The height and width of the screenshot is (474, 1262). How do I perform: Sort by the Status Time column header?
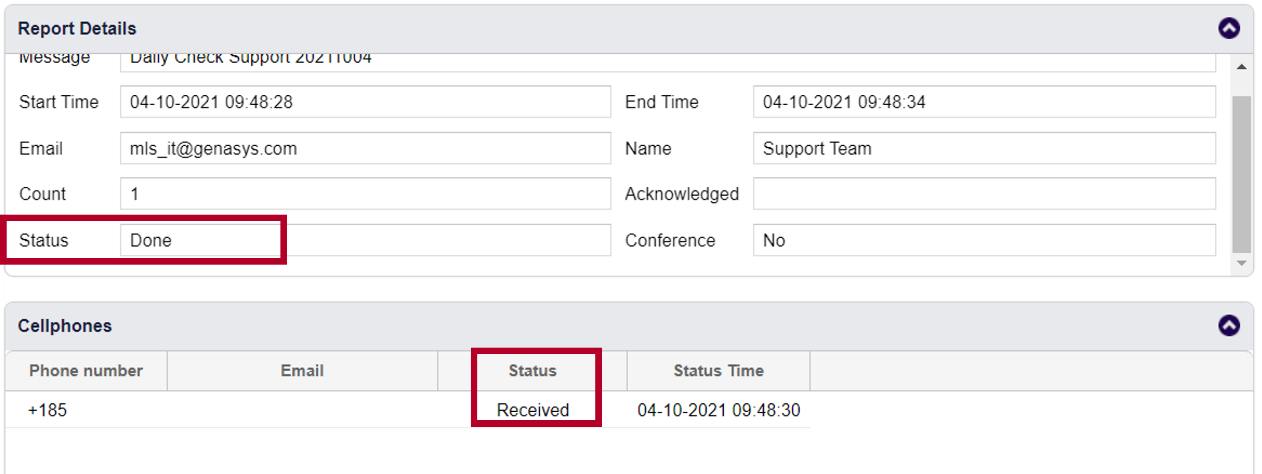pos(718,371)
